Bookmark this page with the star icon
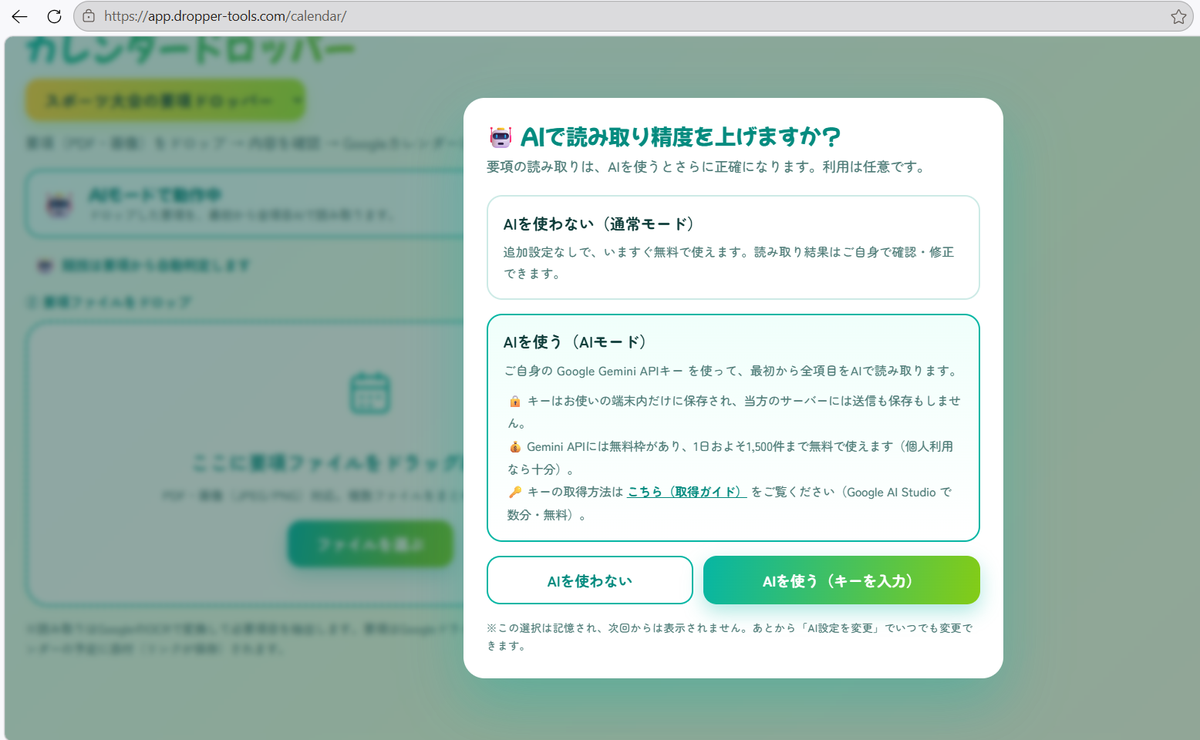 pyautogui.click(x=1178, y=16)
